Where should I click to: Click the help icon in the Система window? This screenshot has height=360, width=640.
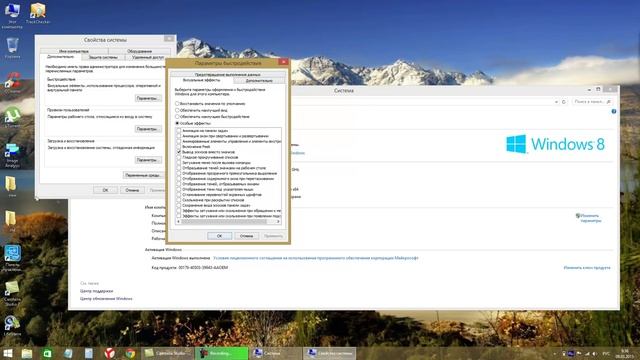click(613, 111)
